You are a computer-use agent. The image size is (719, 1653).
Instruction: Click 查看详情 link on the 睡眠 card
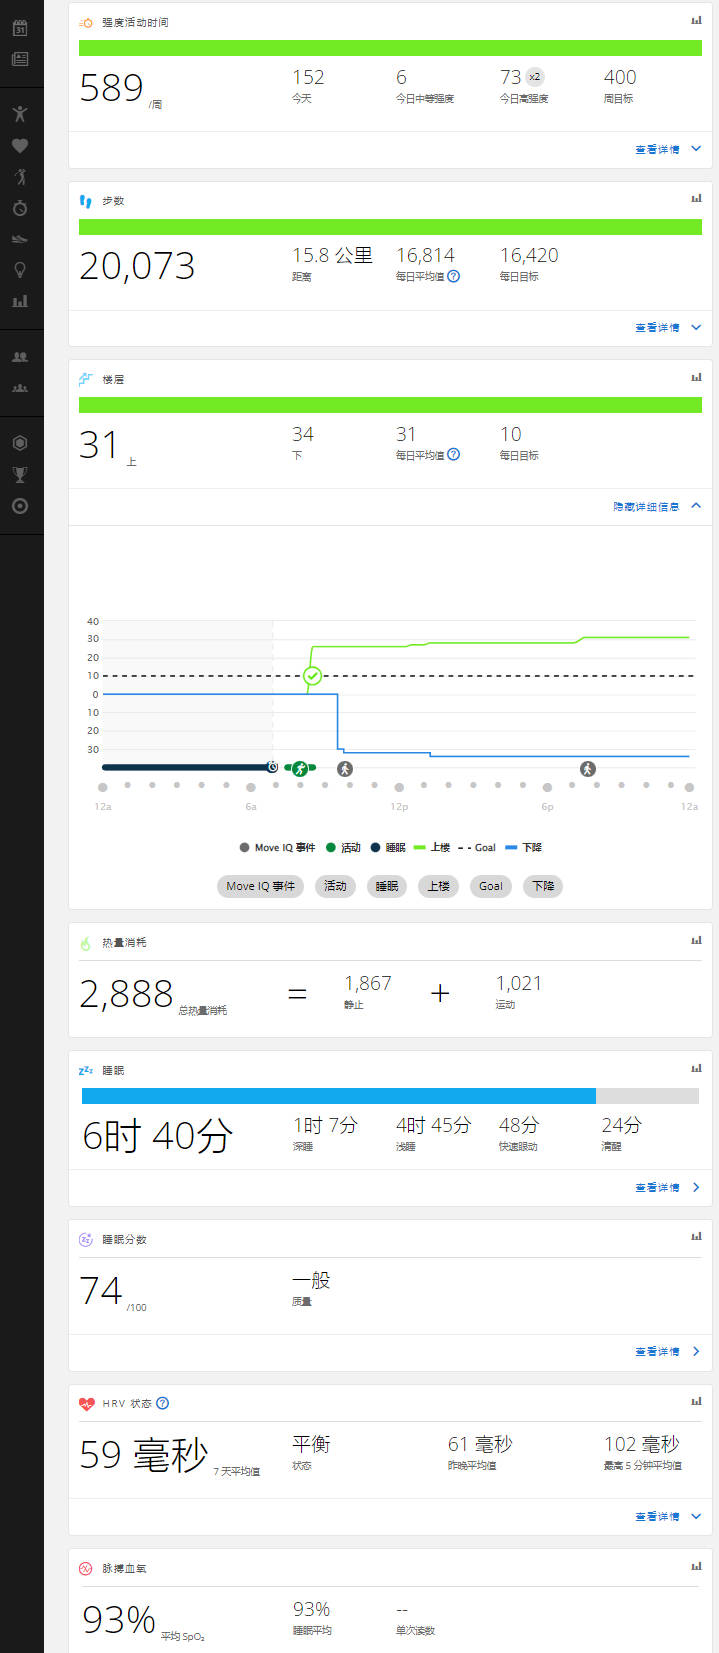pyautogui.click(x=667, y=1187)
